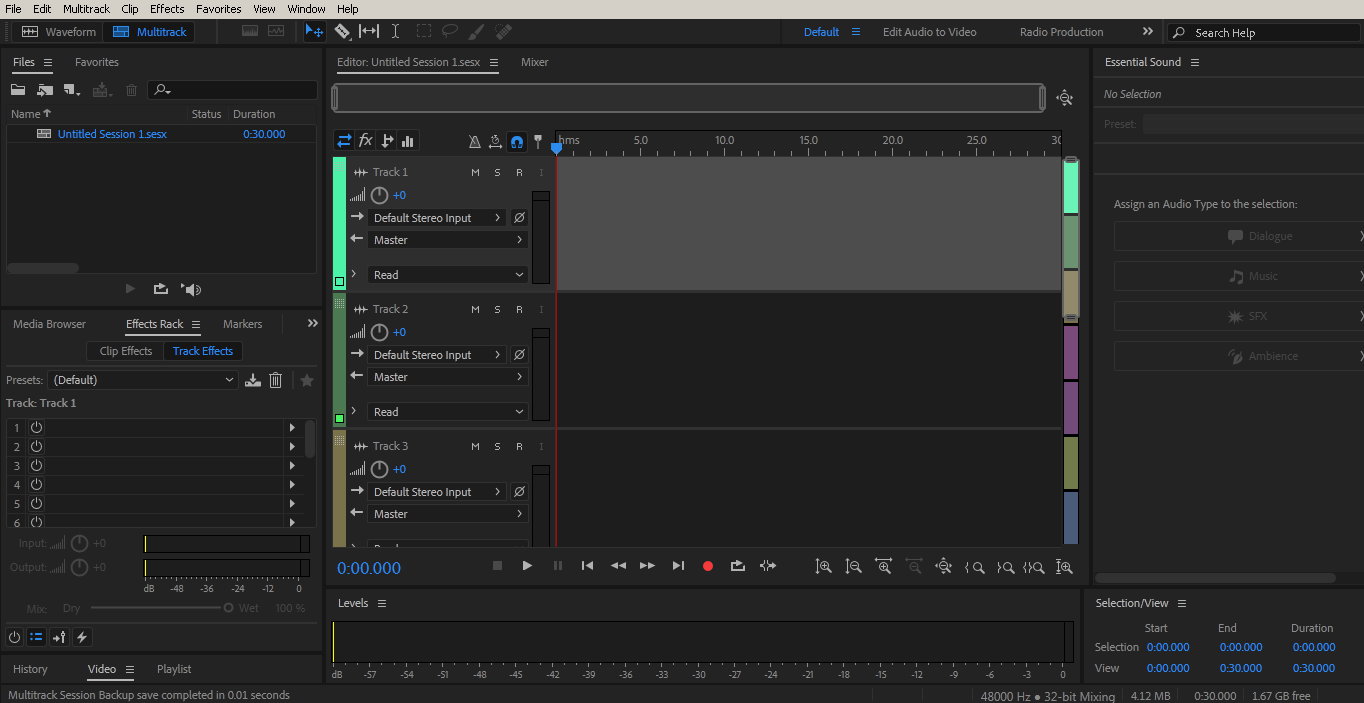The width and height of the screenshot is (1364, 703).
Task: Delete effects rack preset trash icon
Action: (x=276, y=380)
